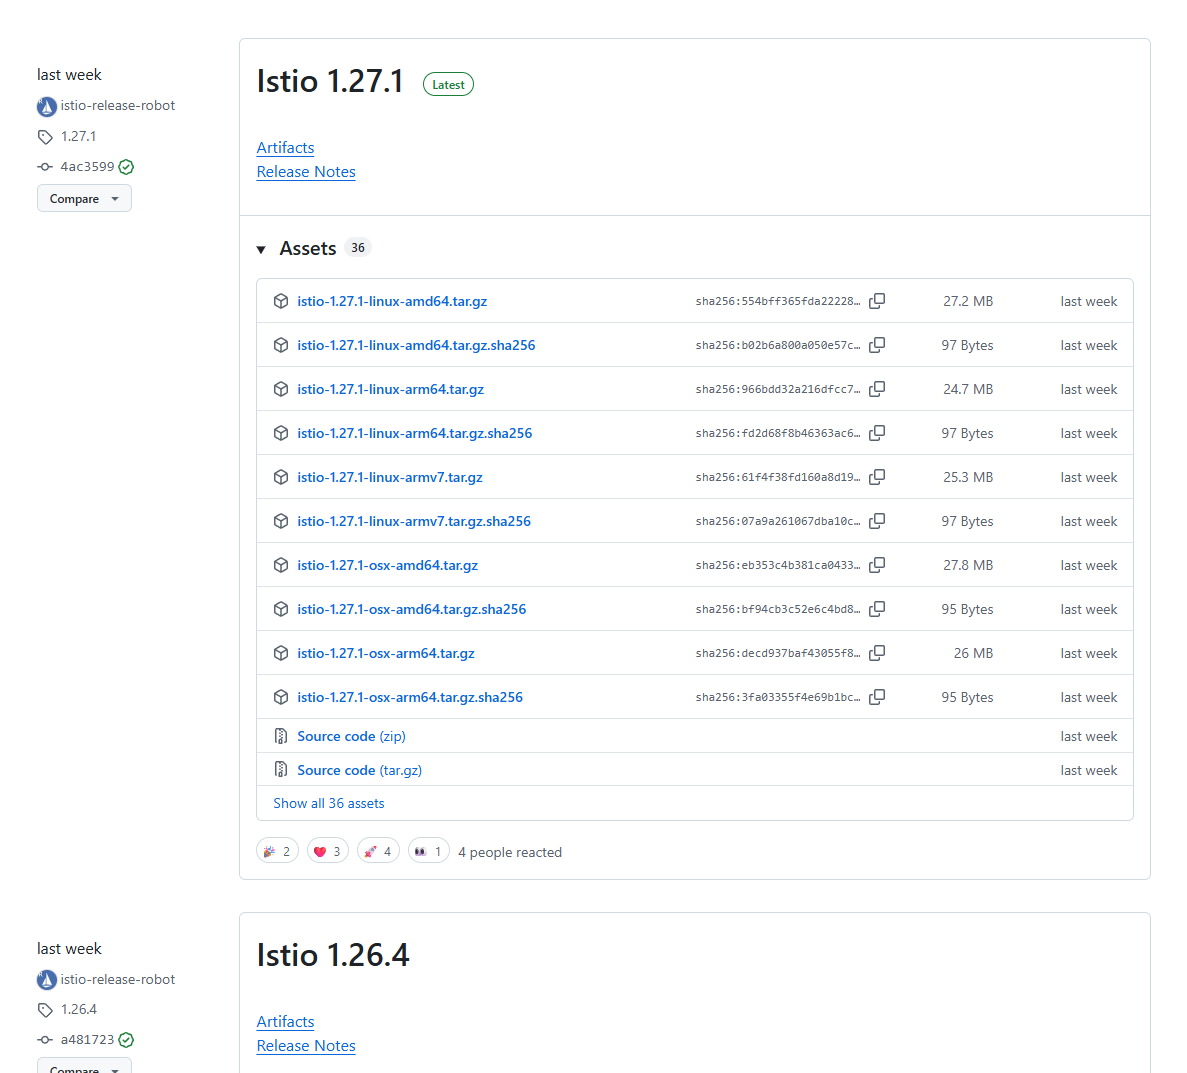
Task: Click tag icon next to 1.26.4
Action: pyautogui.click(x=45, y=1009)
